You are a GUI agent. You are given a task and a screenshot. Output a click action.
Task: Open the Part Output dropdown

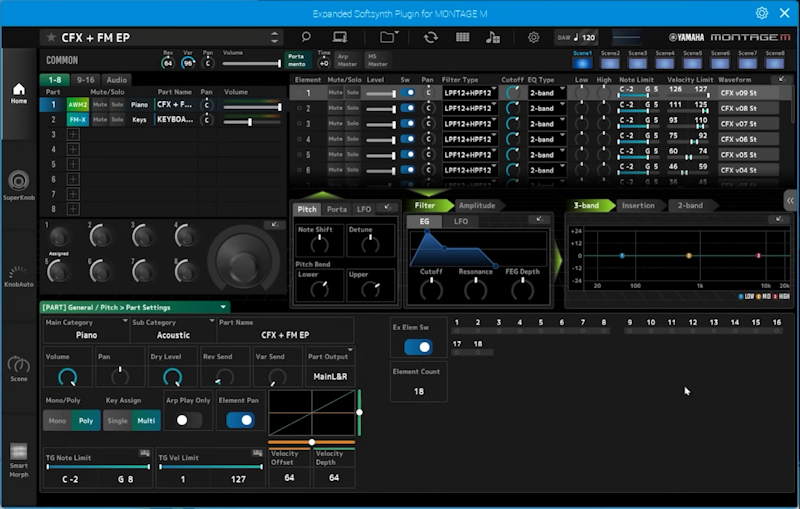pos(330,367)
